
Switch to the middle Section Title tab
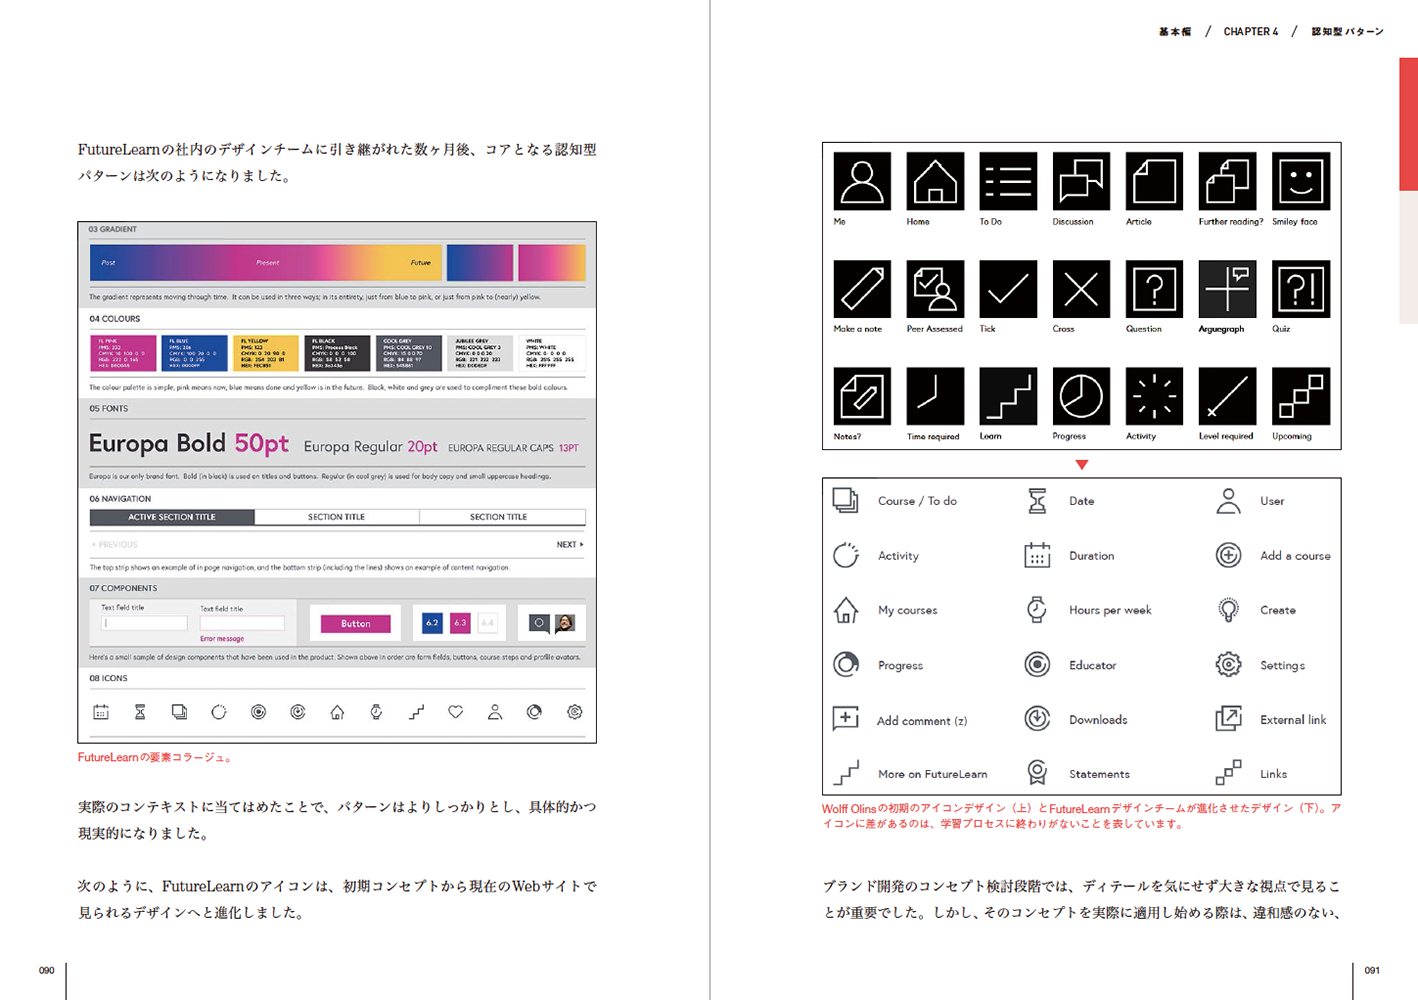coord(336,517)
